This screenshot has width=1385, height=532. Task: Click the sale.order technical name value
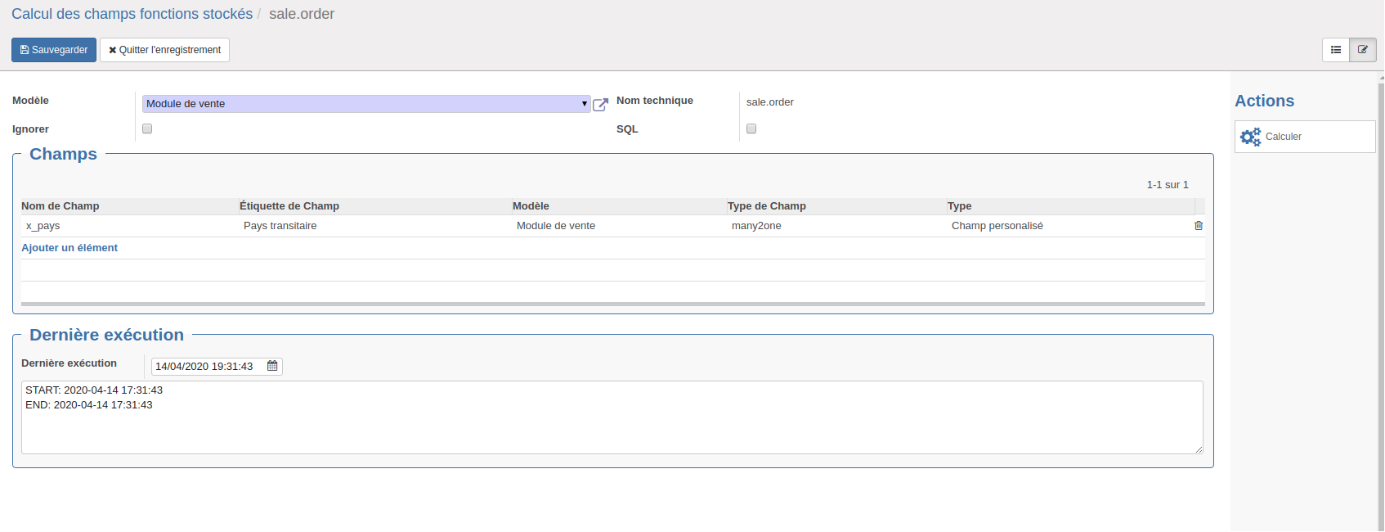[x=770, y=102]
